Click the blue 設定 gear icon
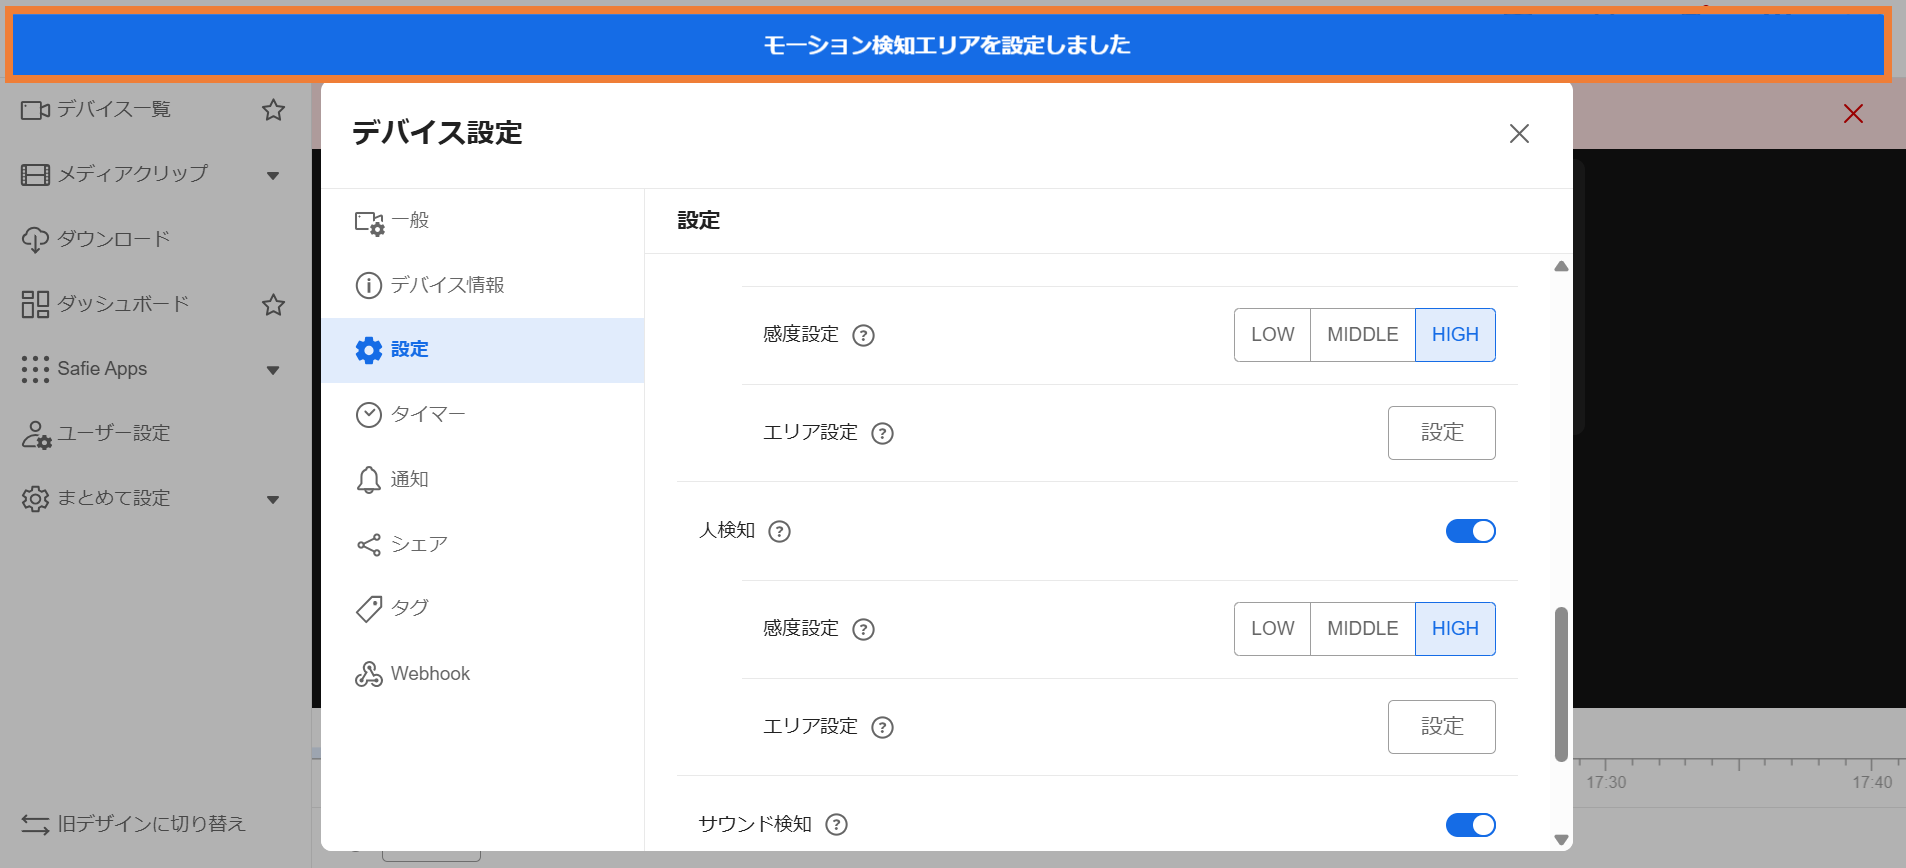The height and width of the screenshot is (868, 1906). point(369,350)
